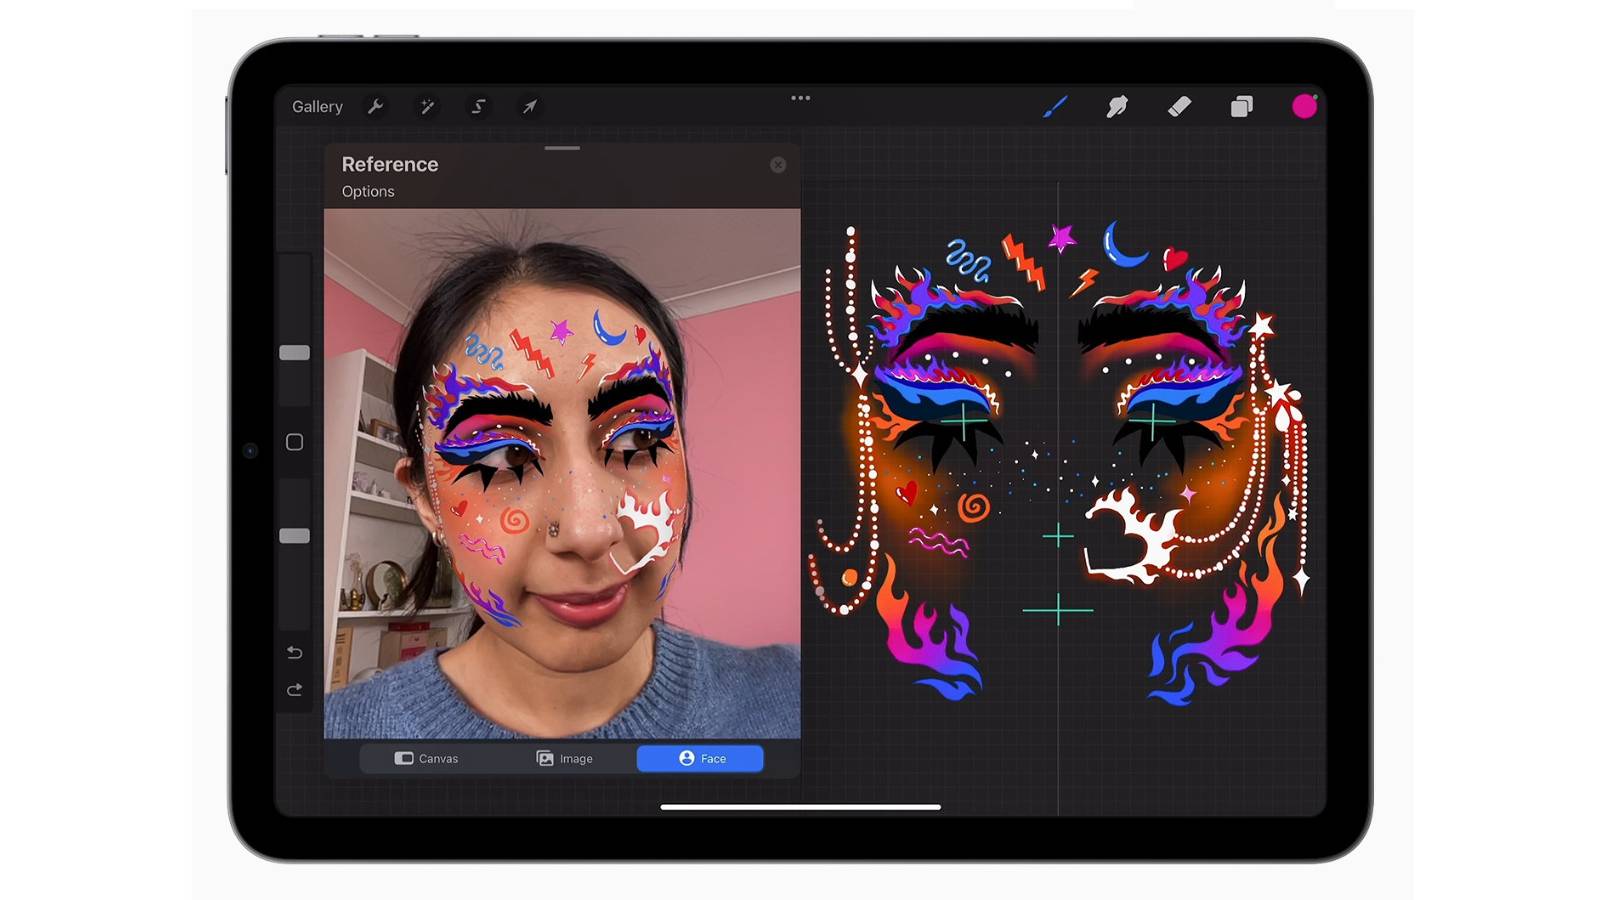
Task: Open the Reference panel Options
Action: (367, 191)
